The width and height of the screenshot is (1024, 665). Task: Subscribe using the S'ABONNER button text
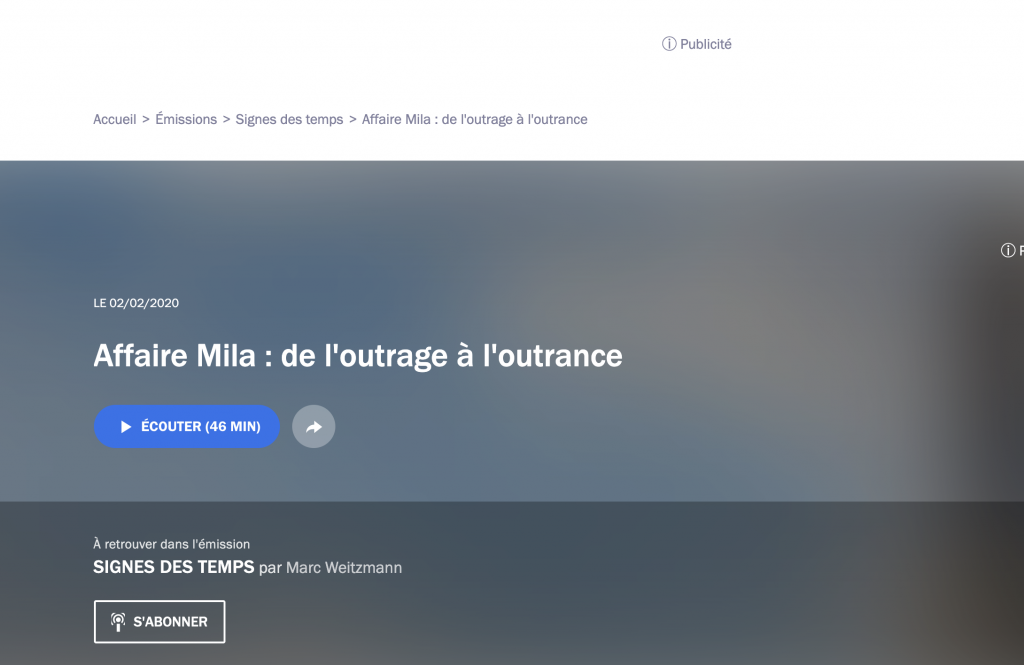coord(170,622)
